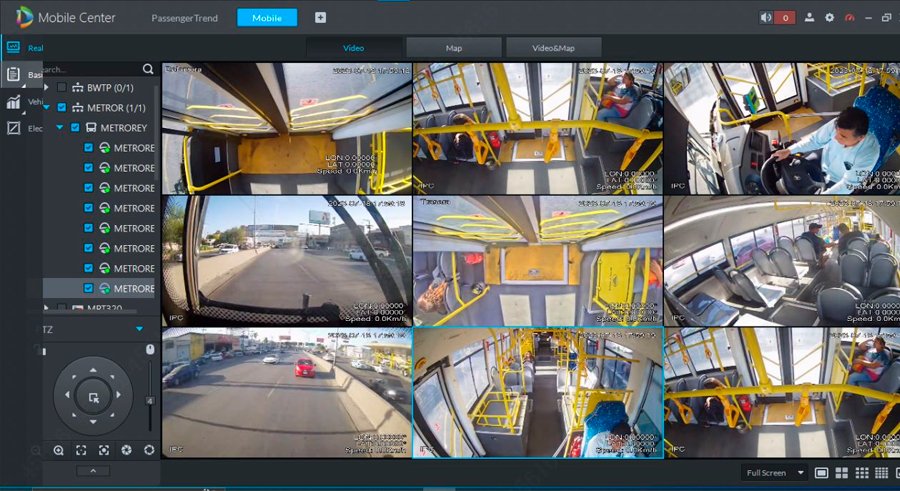900x491 pixels.
Task: Click search magnifier in device tree
Action: point(148,69)
